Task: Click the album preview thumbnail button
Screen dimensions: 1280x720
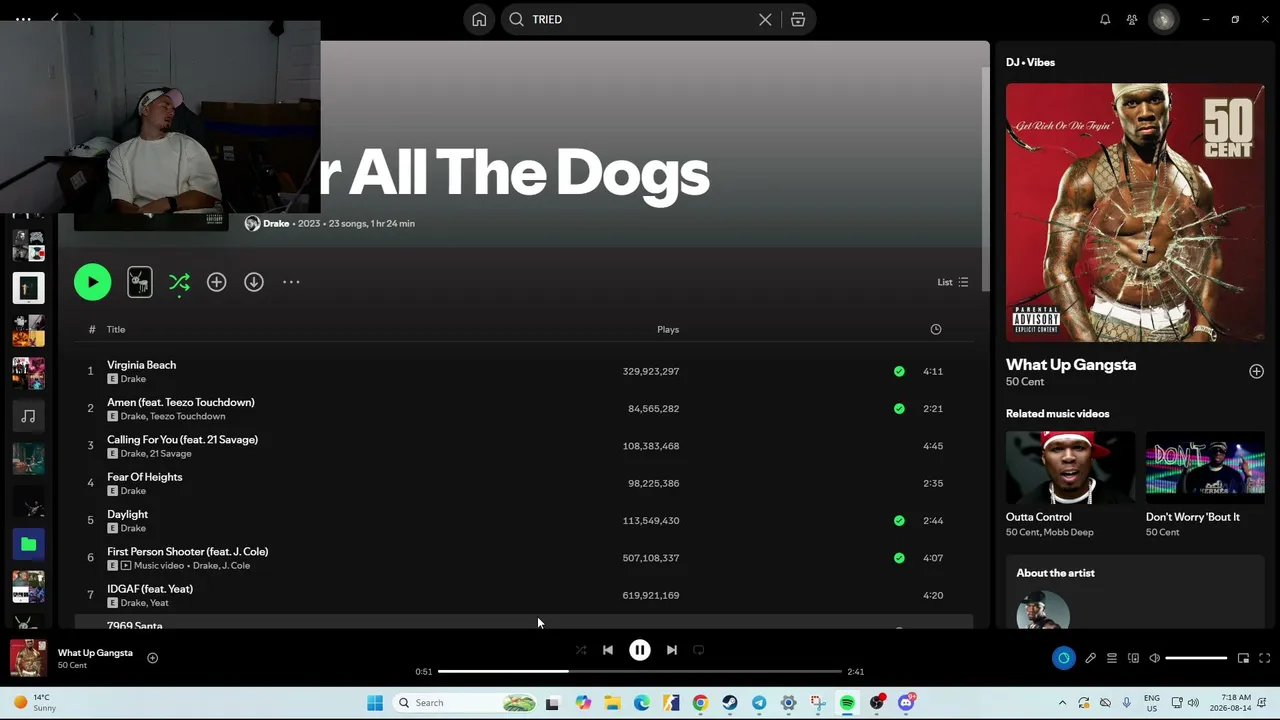Action: tap(140, 282)
